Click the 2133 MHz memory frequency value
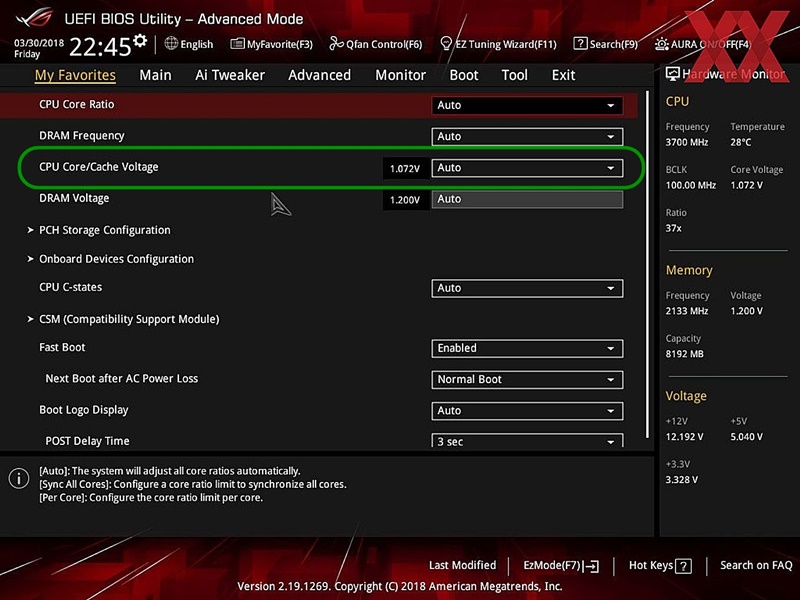The height and width of the screenshot is (600, 800). pos(687,311)
